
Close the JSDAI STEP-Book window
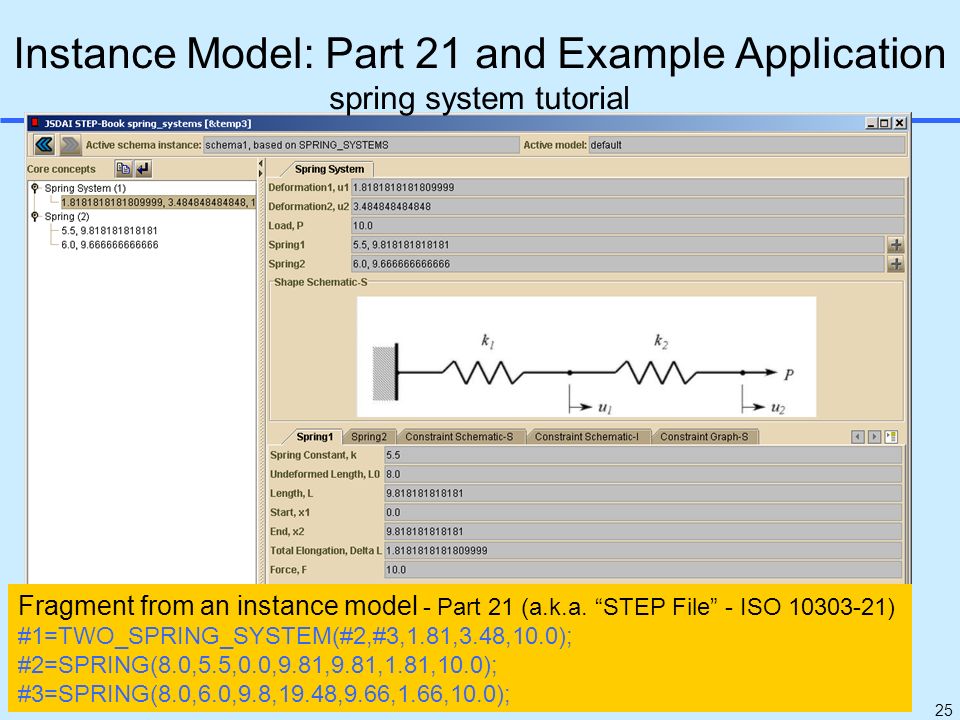pyautogui.click(x=899, y=123)
